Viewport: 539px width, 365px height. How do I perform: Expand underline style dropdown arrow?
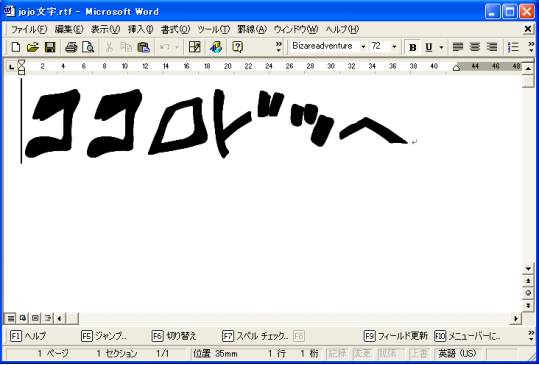pyautogui.click(x=441, y=47)
